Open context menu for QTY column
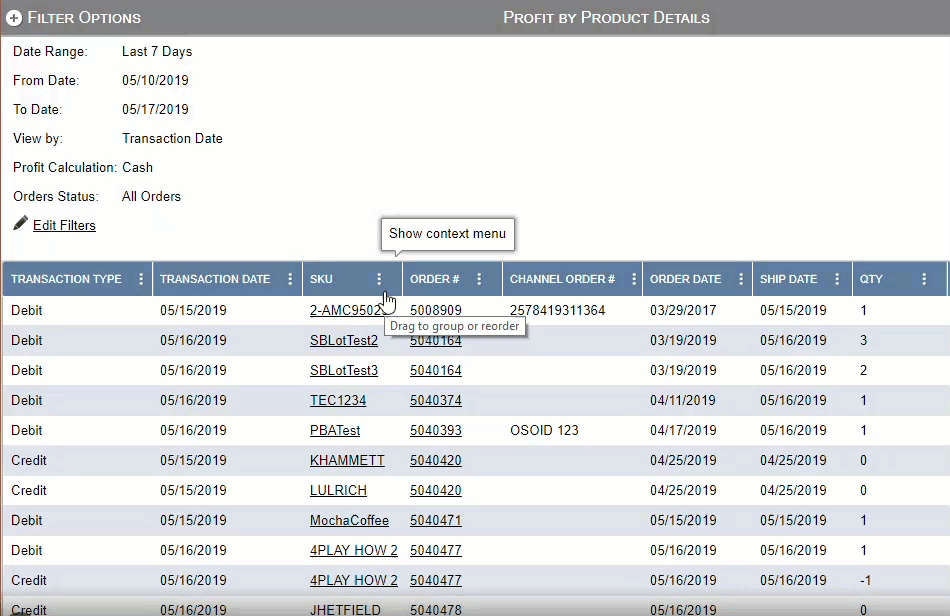Viewport: 950px width, 616px height. (924, 279)
